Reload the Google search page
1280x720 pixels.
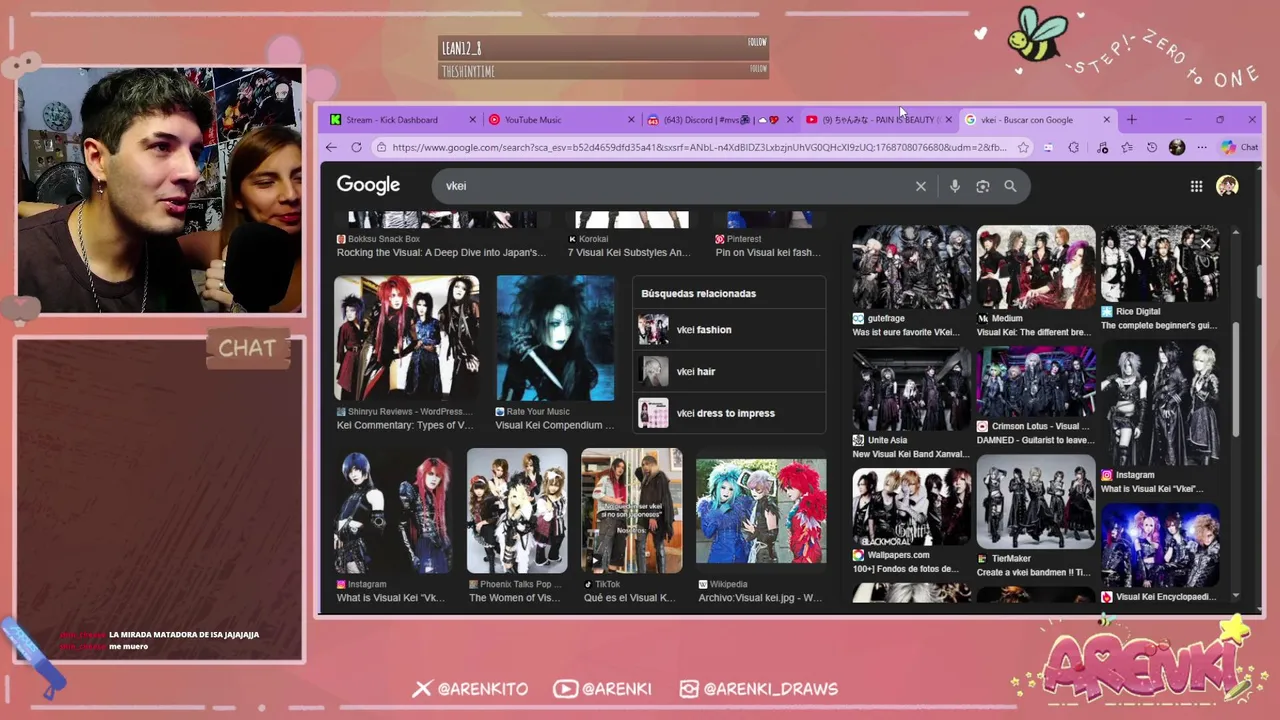(356, 147)
